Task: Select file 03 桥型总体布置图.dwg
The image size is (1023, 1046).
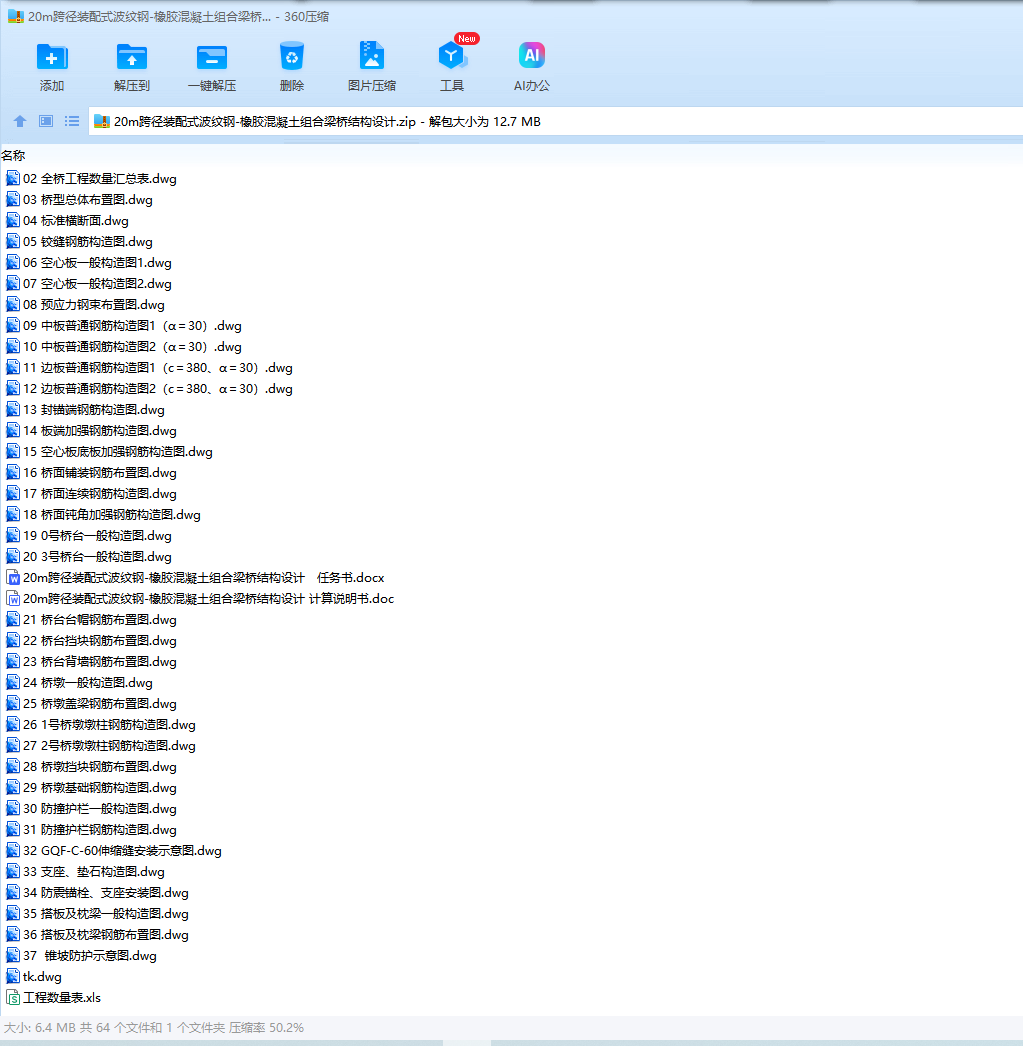Action: coord(79,199)
